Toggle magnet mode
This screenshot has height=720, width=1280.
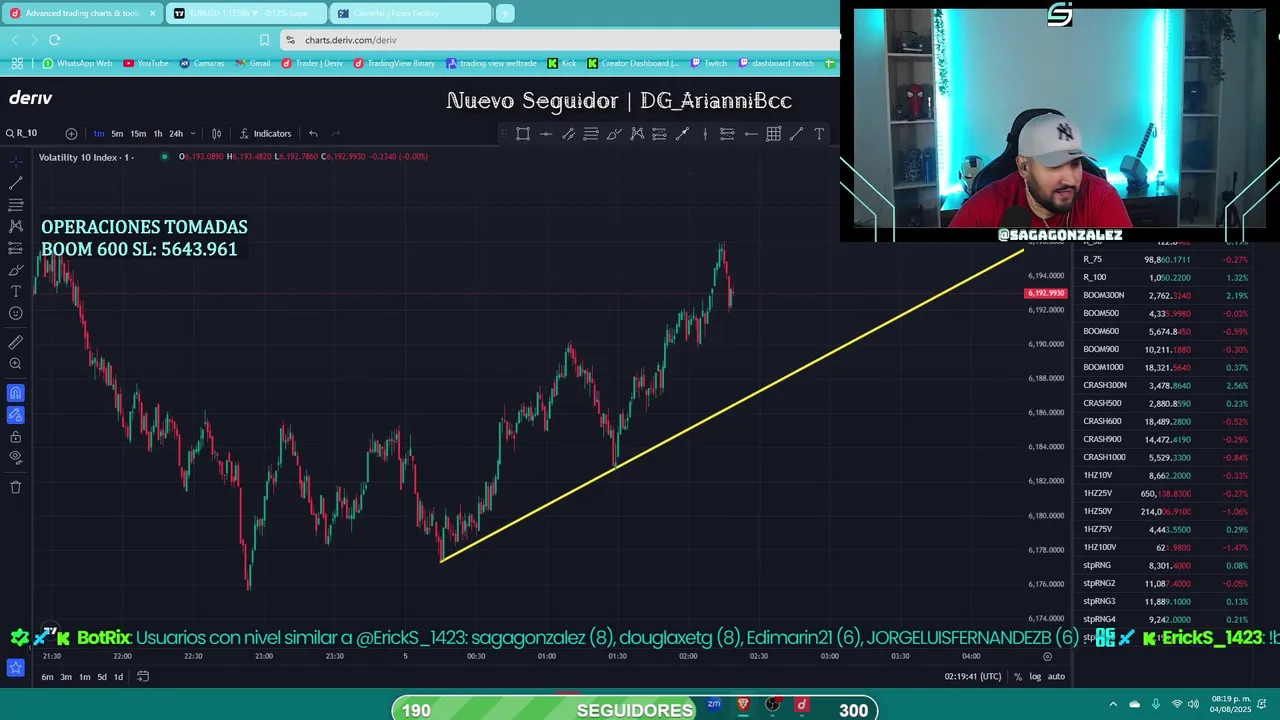[16, 393]
